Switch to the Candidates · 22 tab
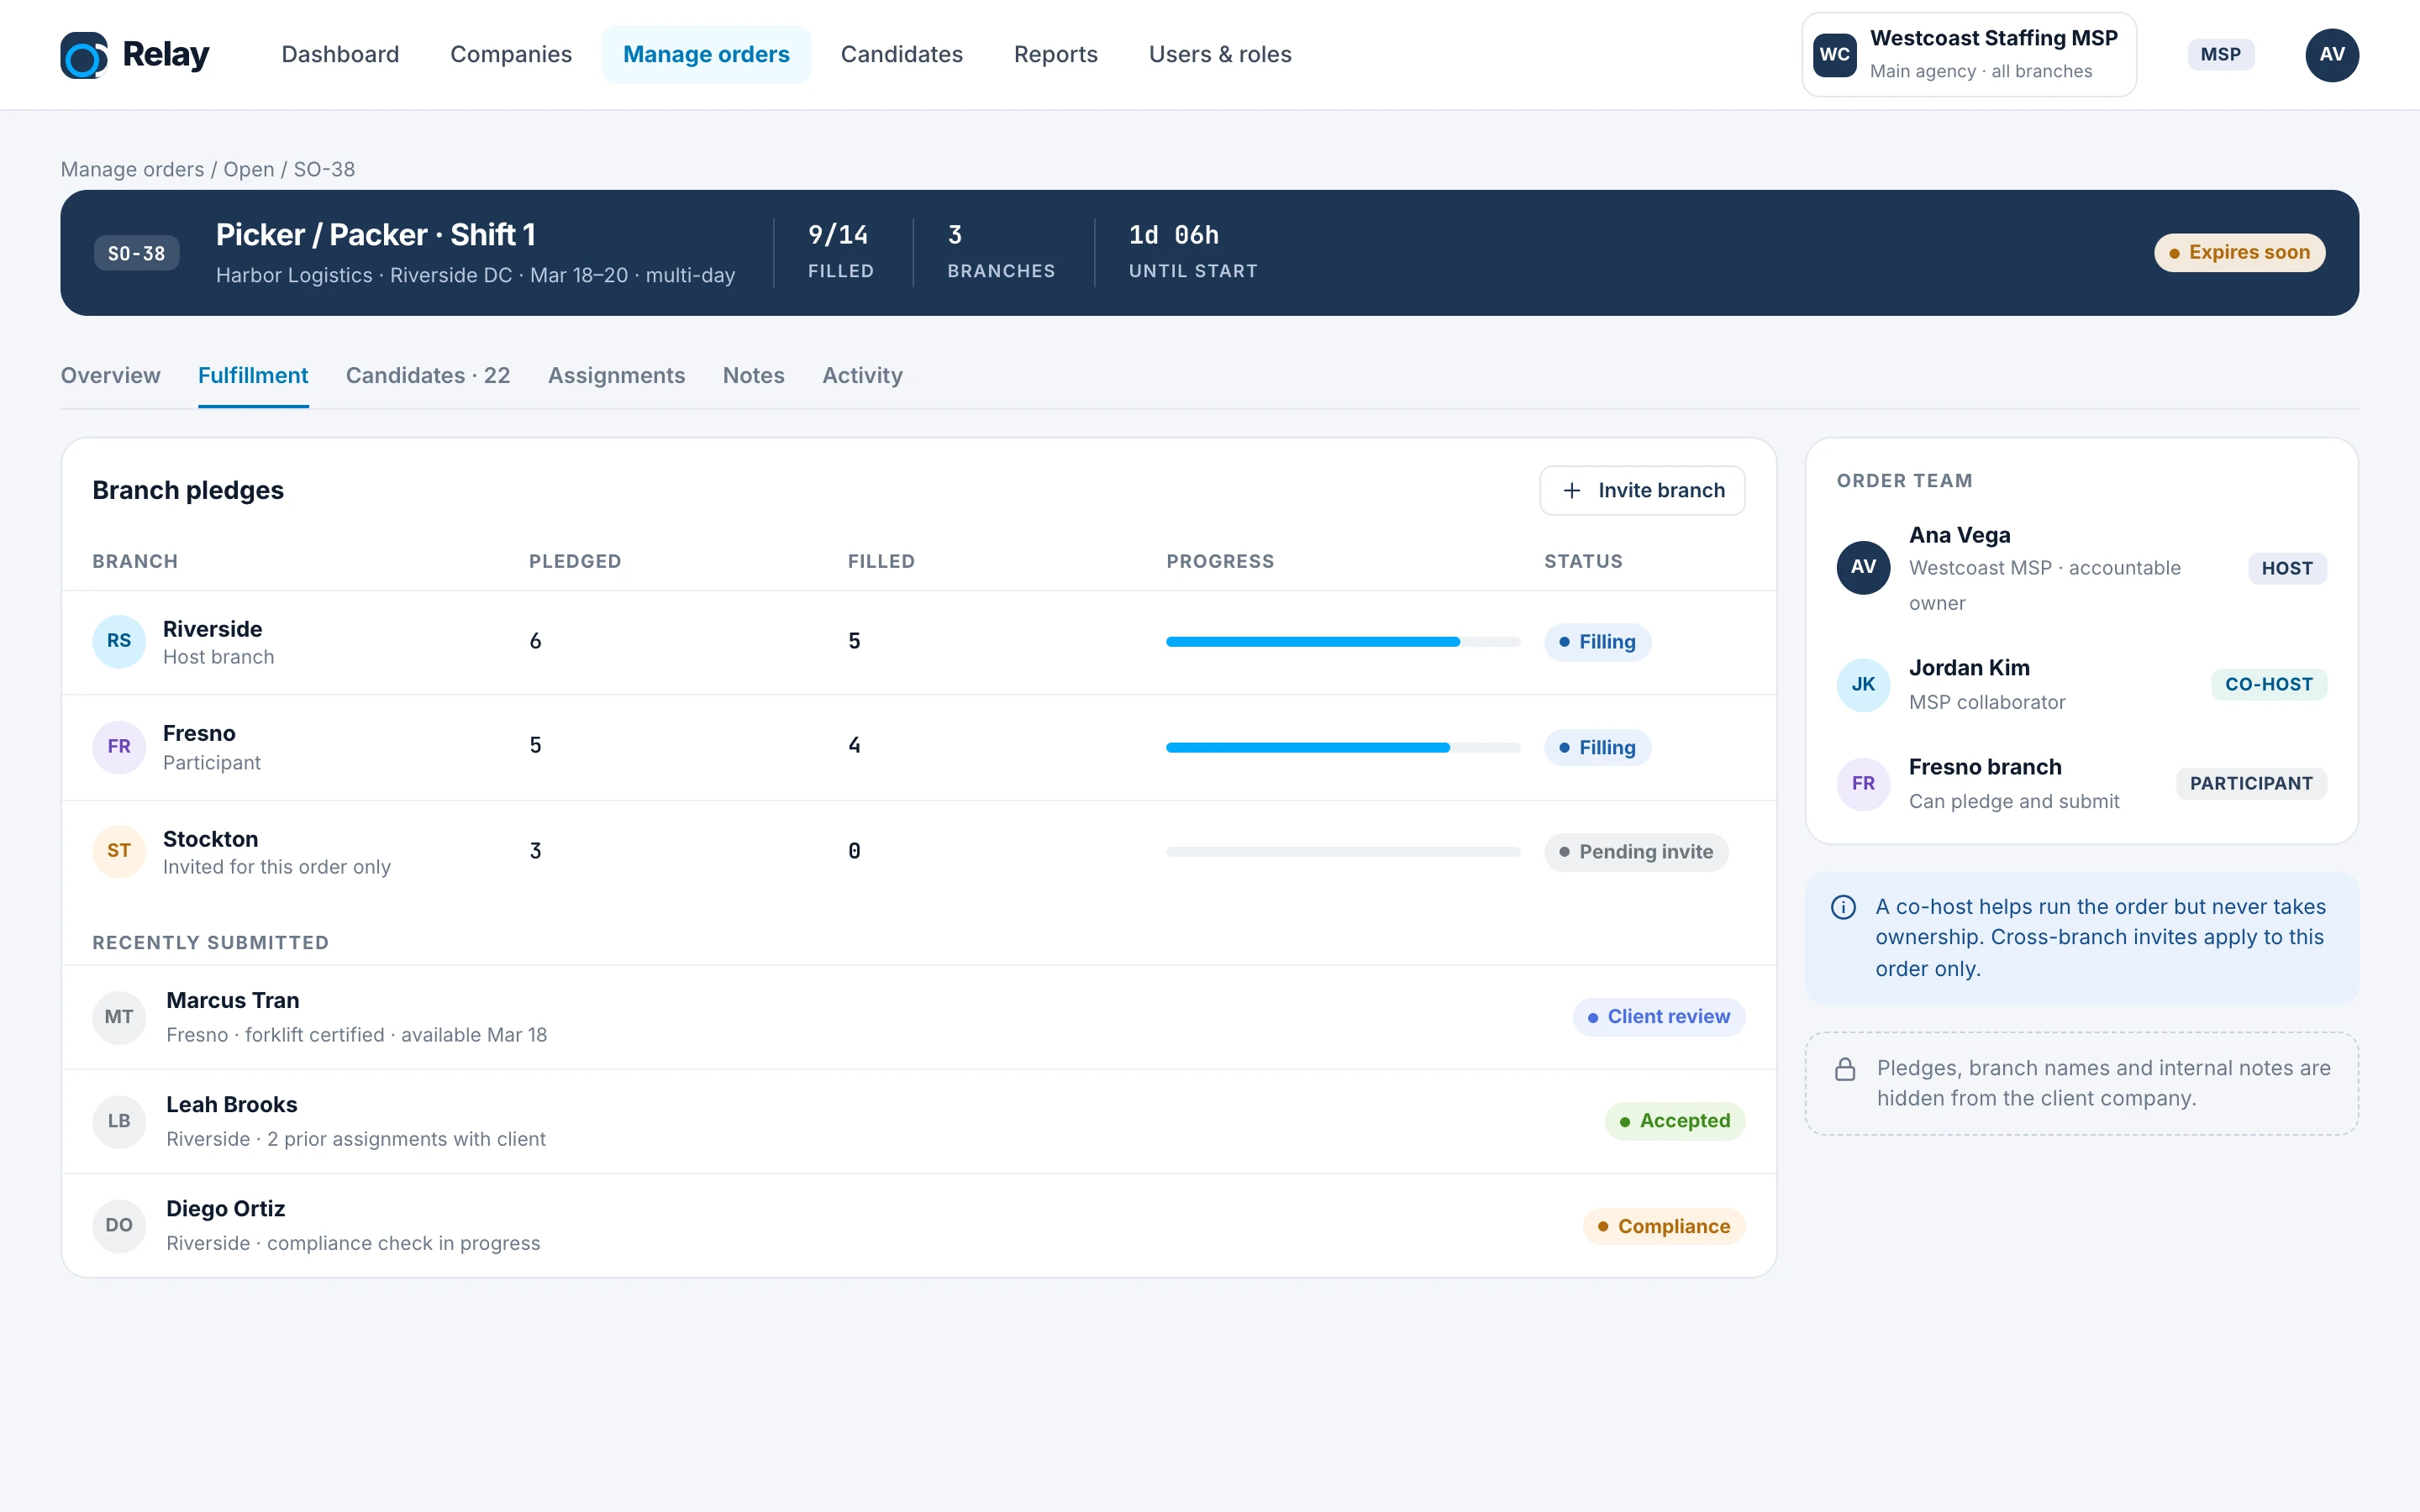2420x1512 pixels. click(x=428, y=376)
